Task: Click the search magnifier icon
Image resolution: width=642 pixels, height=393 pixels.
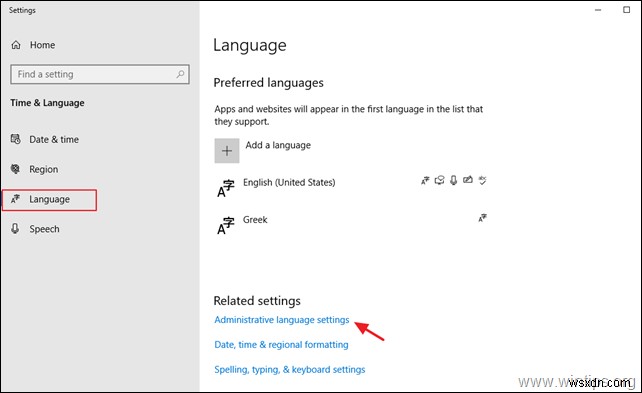Action: click(x=180, y=74)
